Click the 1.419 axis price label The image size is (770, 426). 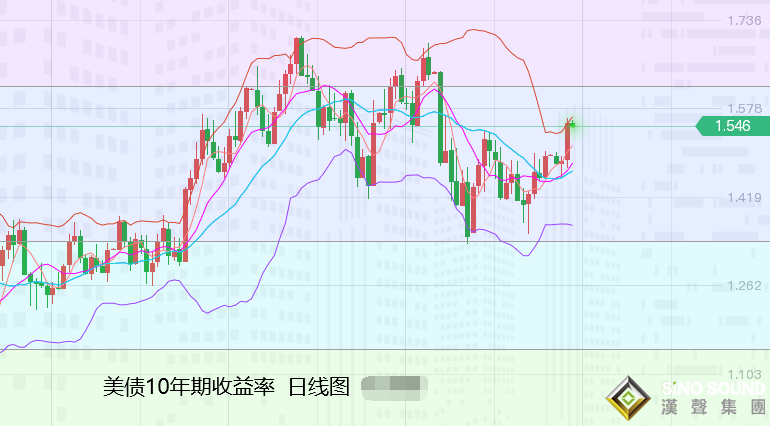pos(744,198)
